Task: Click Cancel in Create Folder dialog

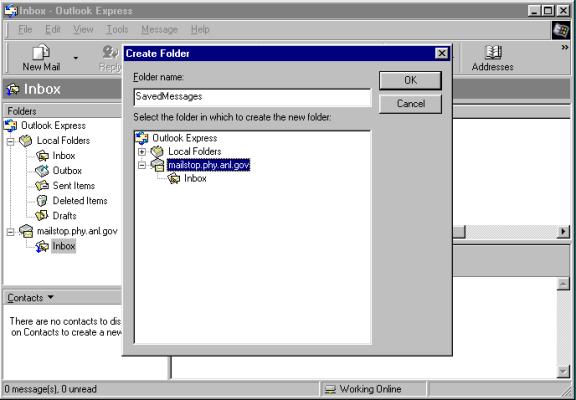Action: pos(410,104)
